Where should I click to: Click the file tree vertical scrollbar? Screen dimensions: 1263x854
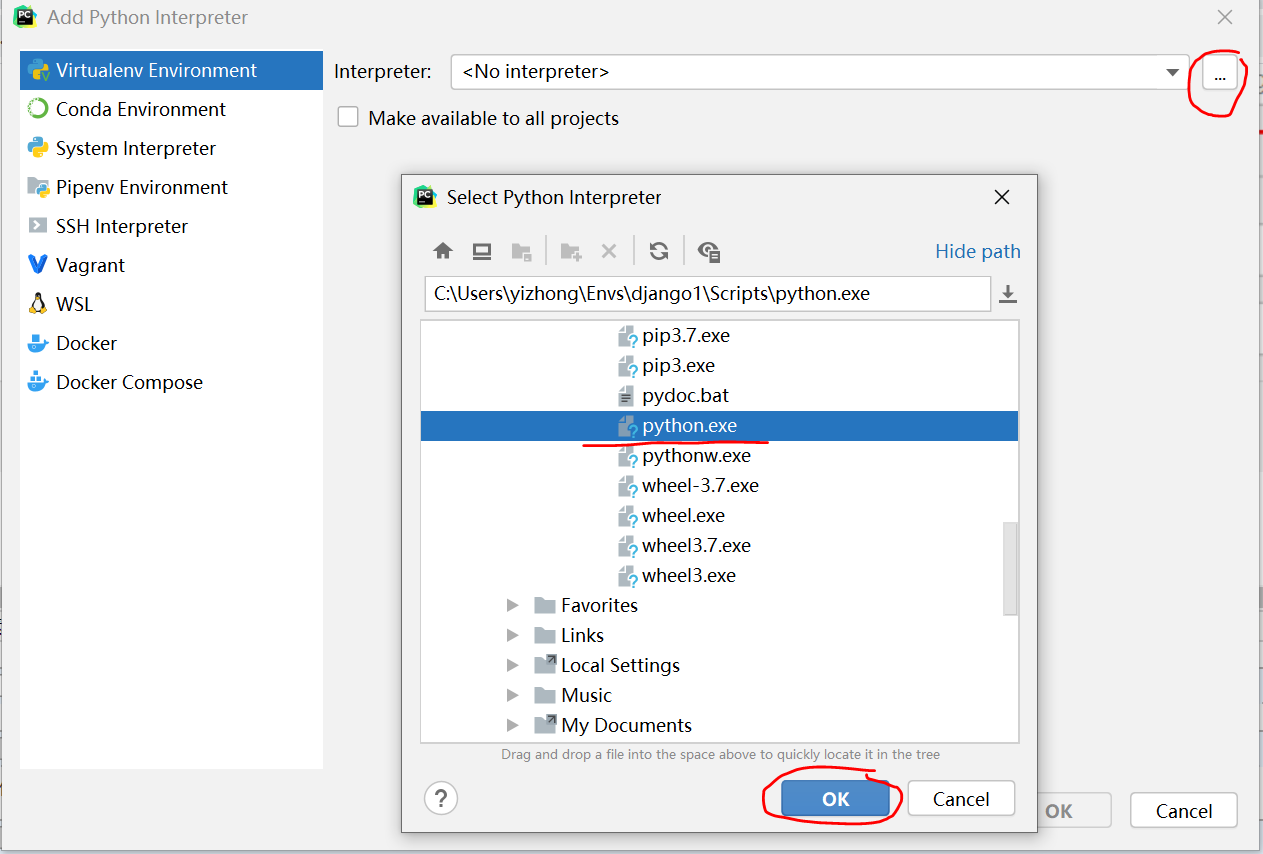point(1010,567)
